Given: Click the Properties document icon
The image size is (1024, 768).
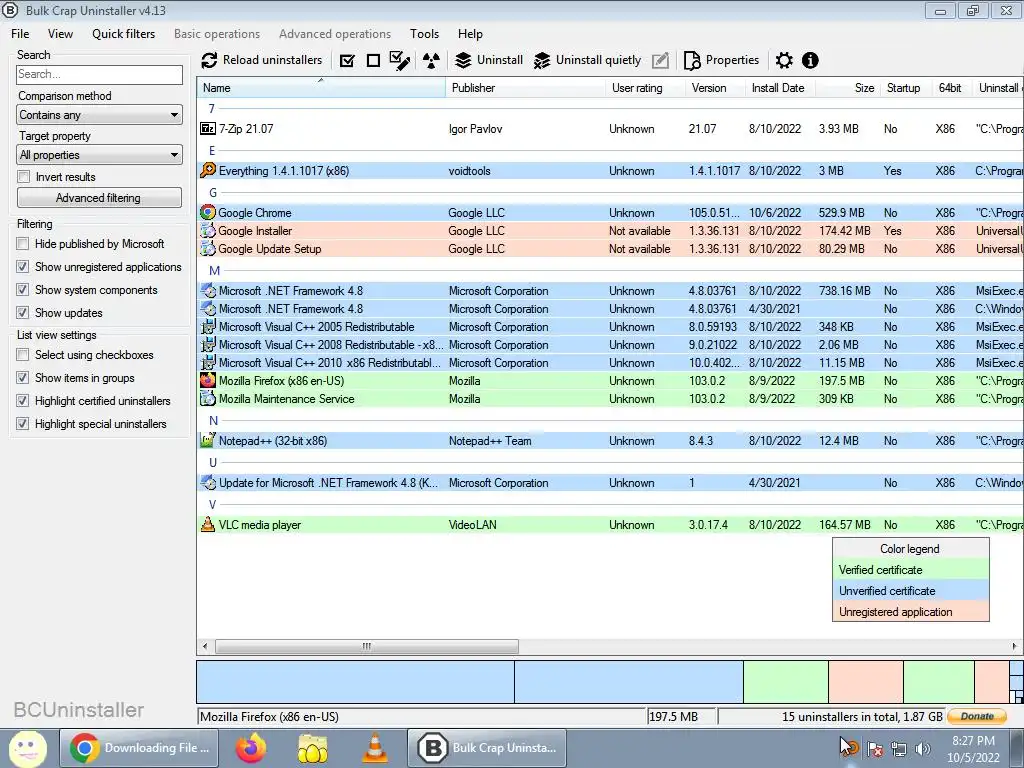Looking at the screenshot, I should 692,60.
